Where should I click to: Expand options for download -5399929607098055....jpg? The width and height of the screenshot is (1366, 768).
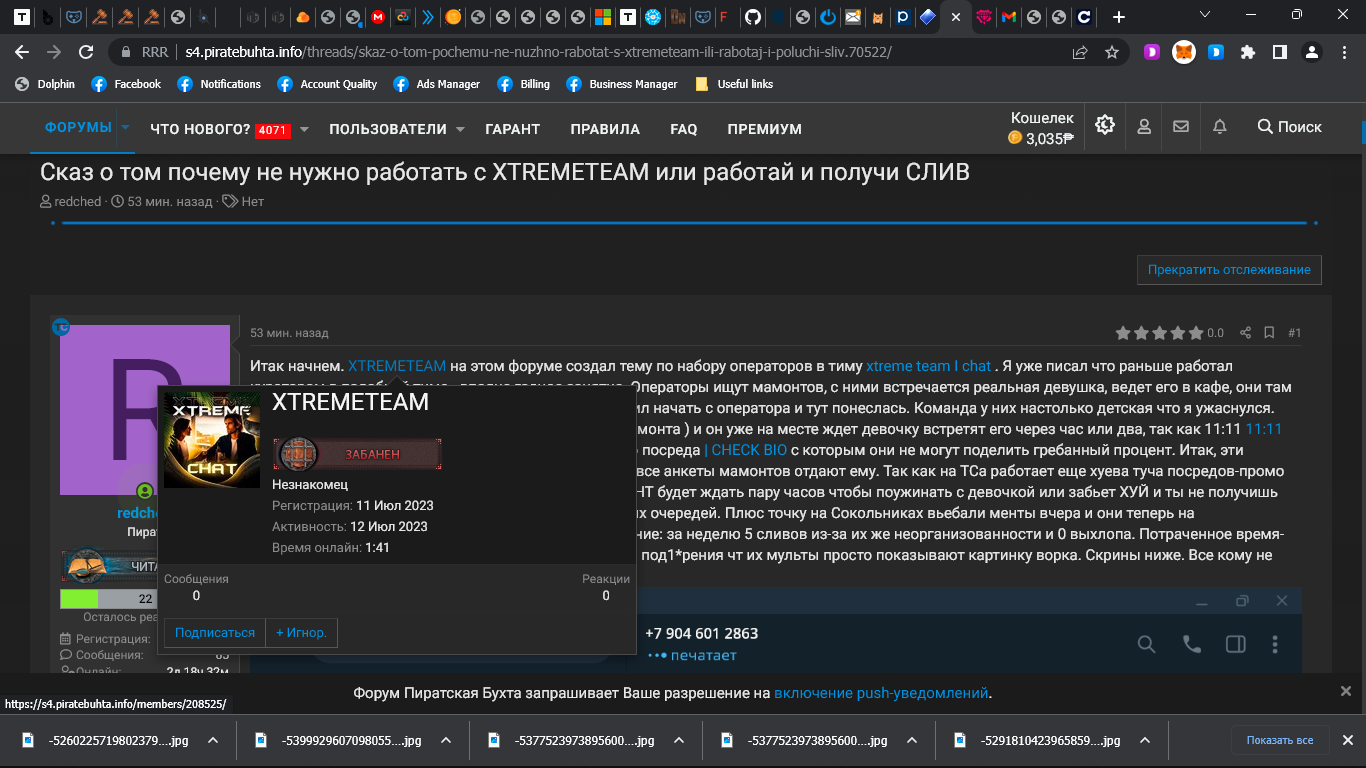coord(445,741)
